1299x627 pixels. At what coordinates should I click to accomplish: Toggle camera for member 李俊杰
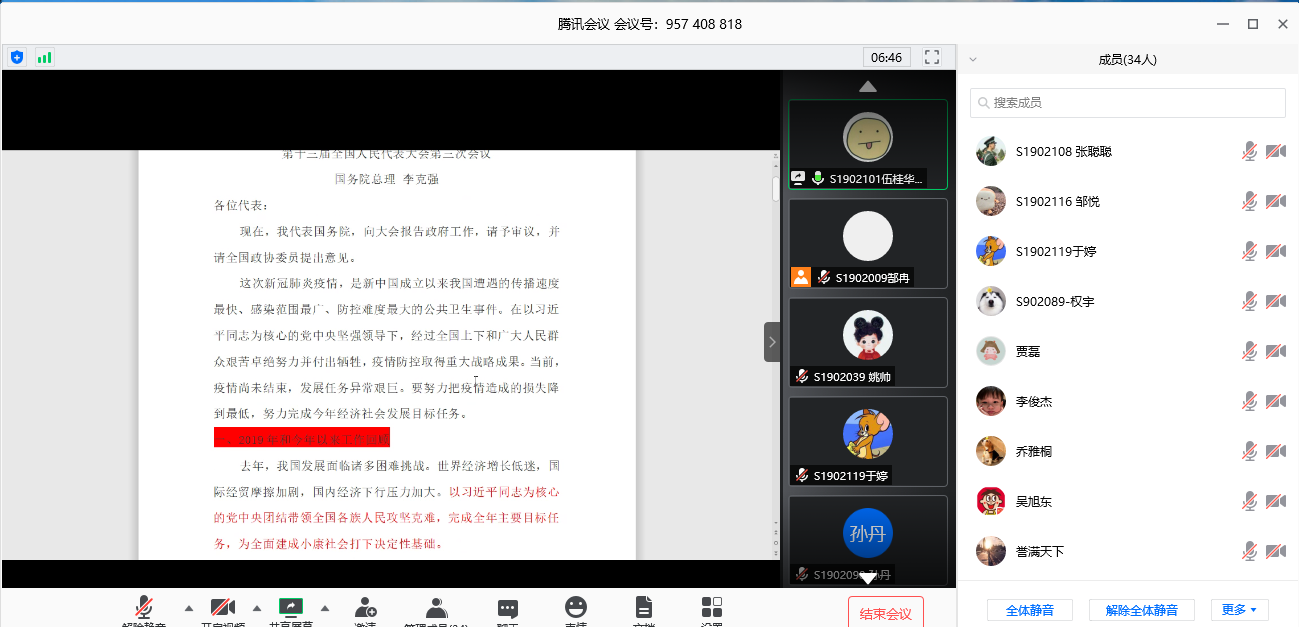point(1275,401)
